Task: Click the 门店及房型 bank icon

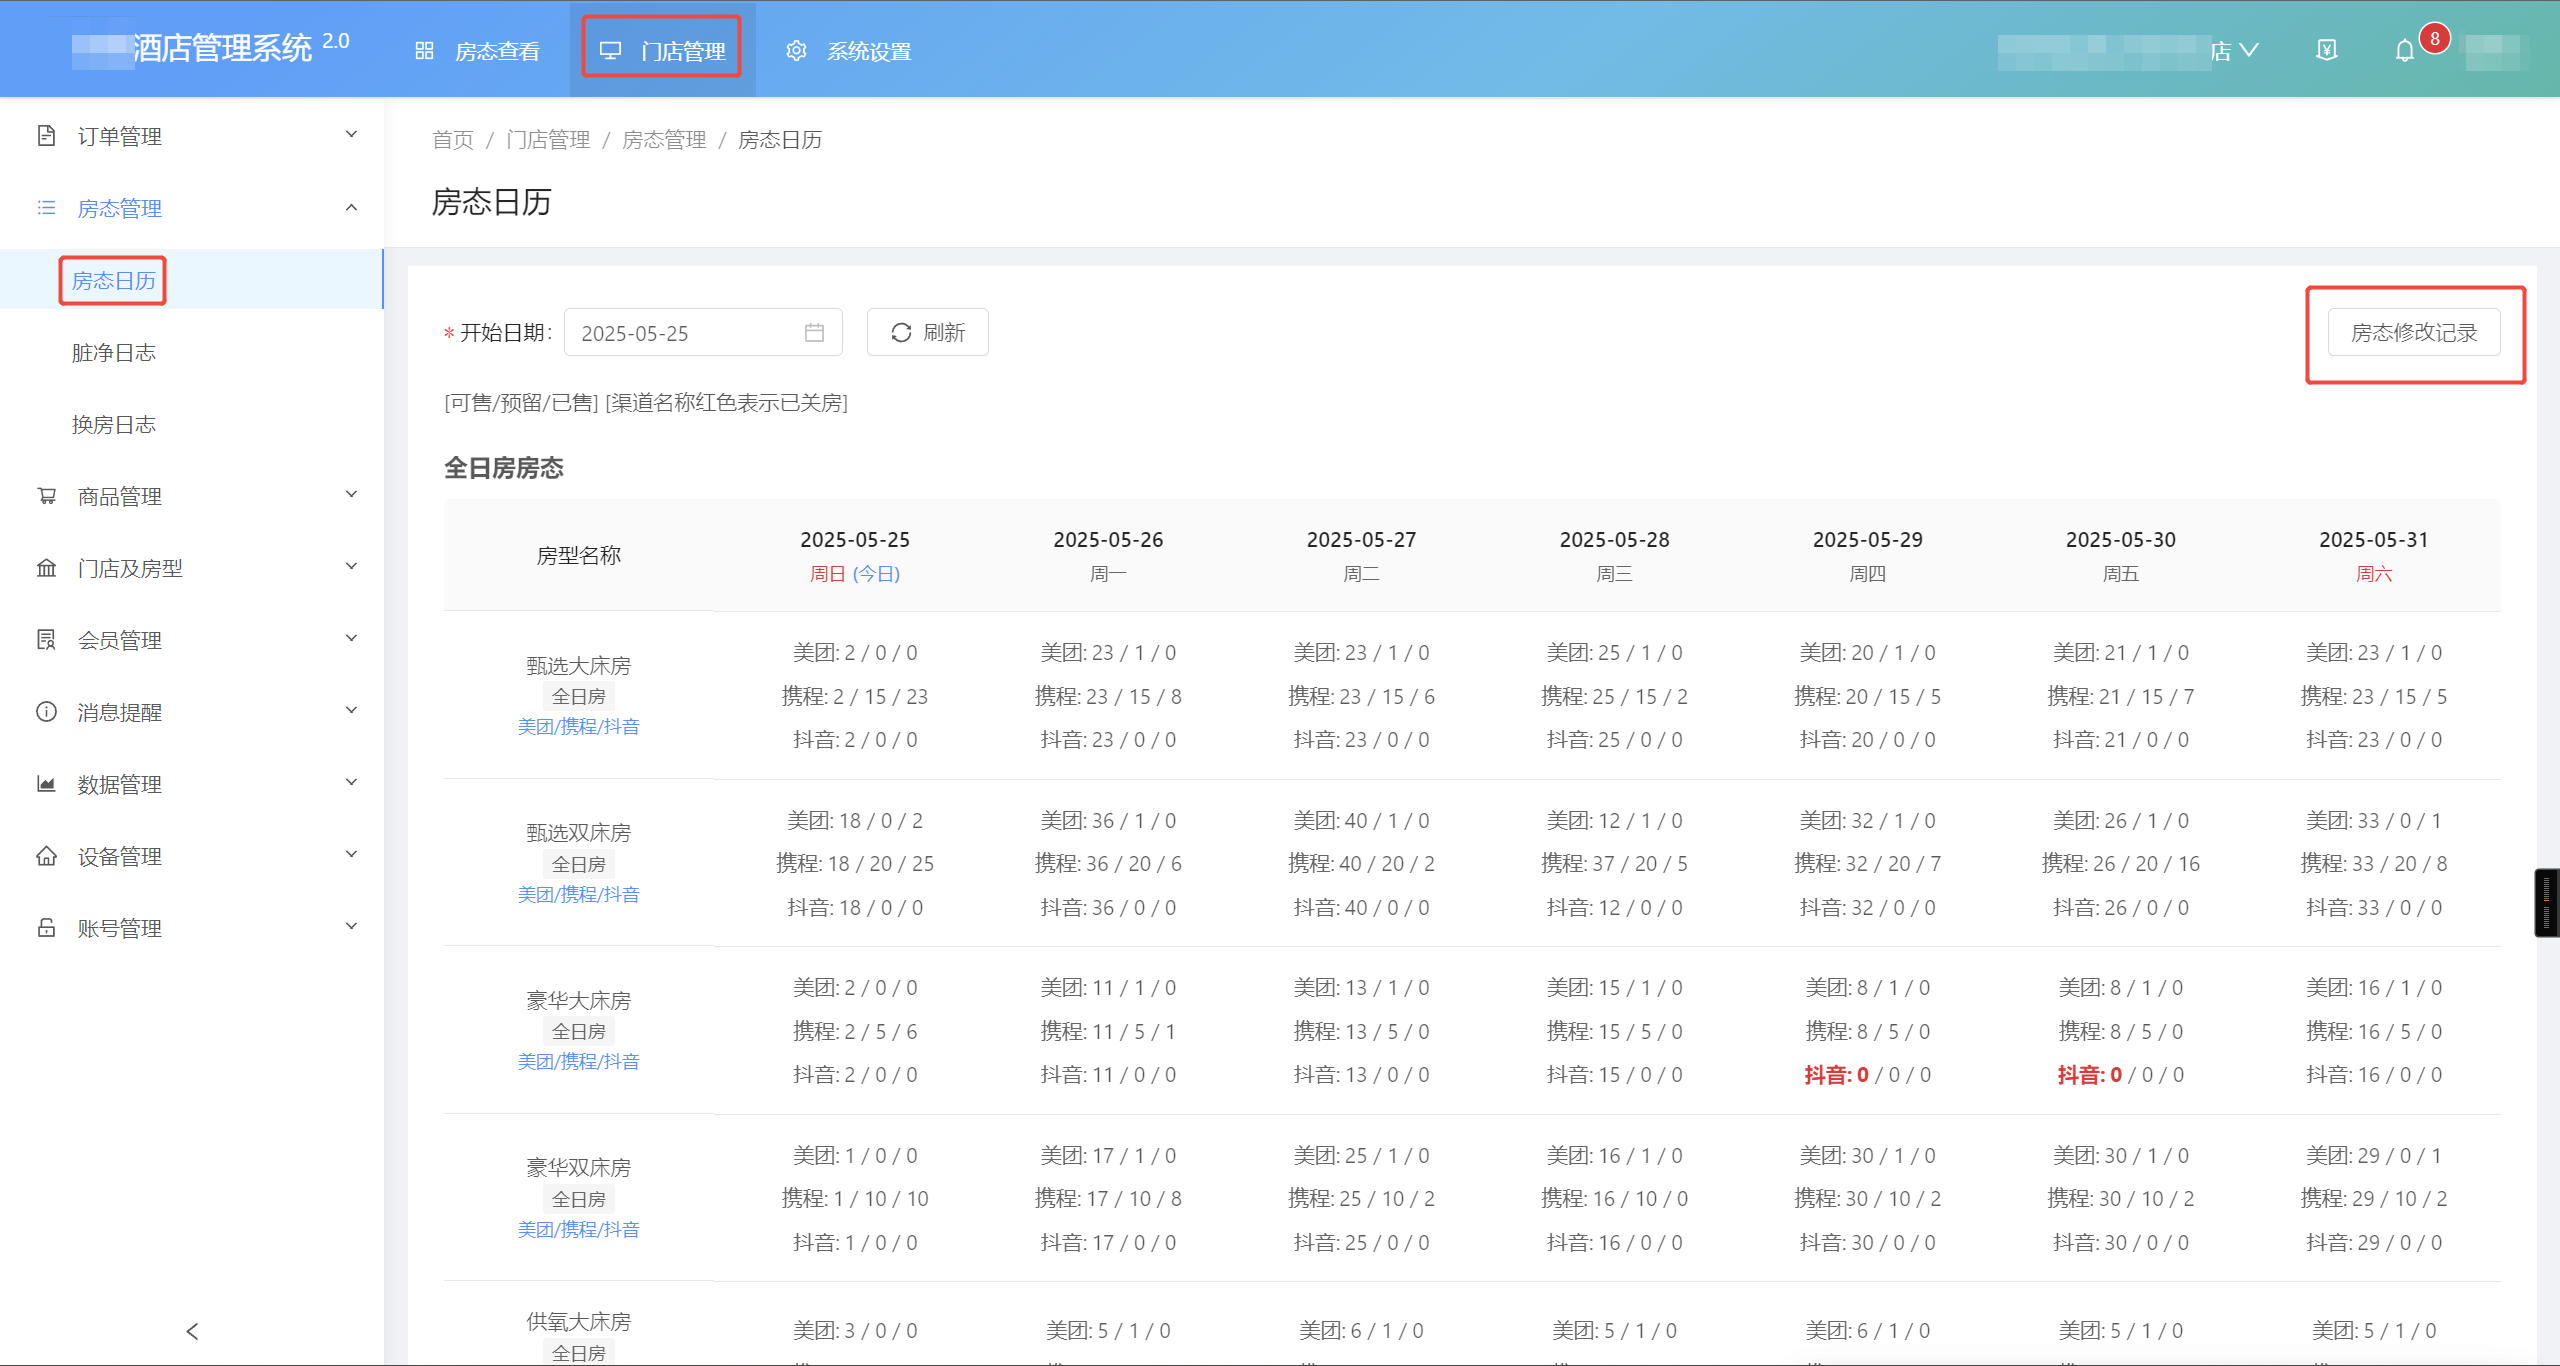Action: pyautogui.click(x=46, y=567)
